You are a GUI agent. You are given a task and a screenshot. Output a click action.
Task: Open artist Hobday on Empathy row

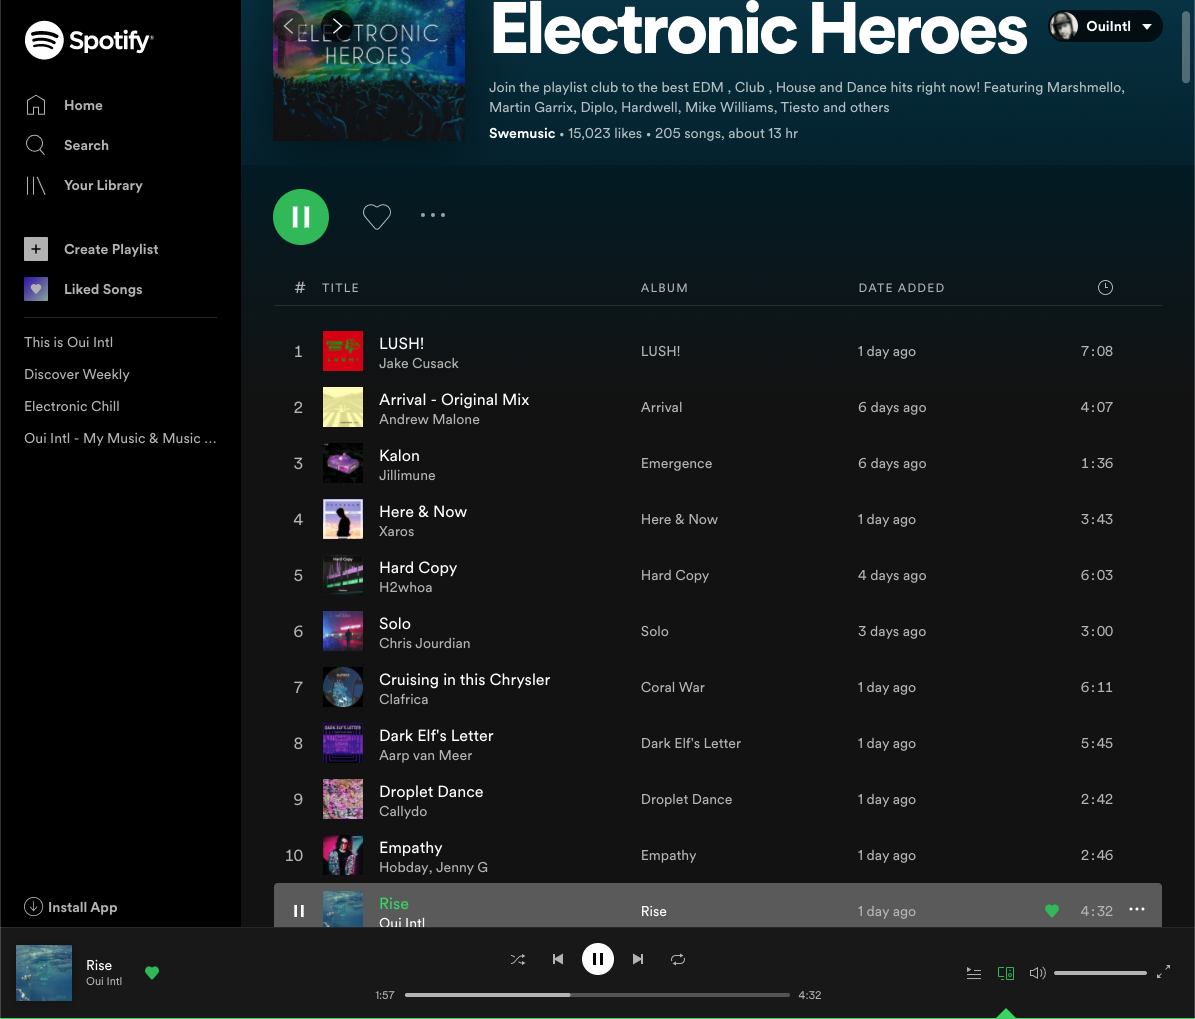pos(404,867)
